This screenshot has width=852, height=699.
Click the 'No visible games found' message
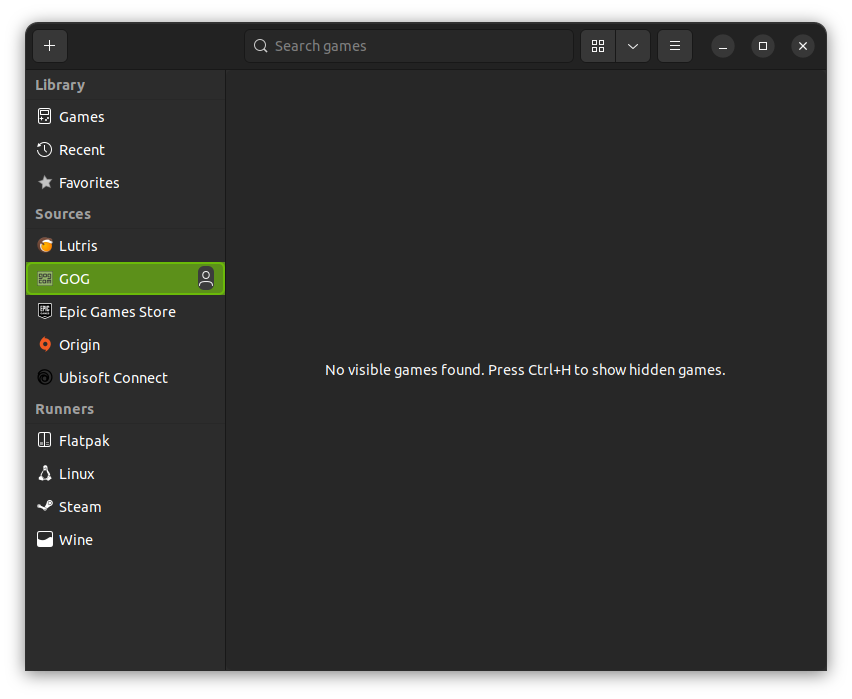pos(525,370)
